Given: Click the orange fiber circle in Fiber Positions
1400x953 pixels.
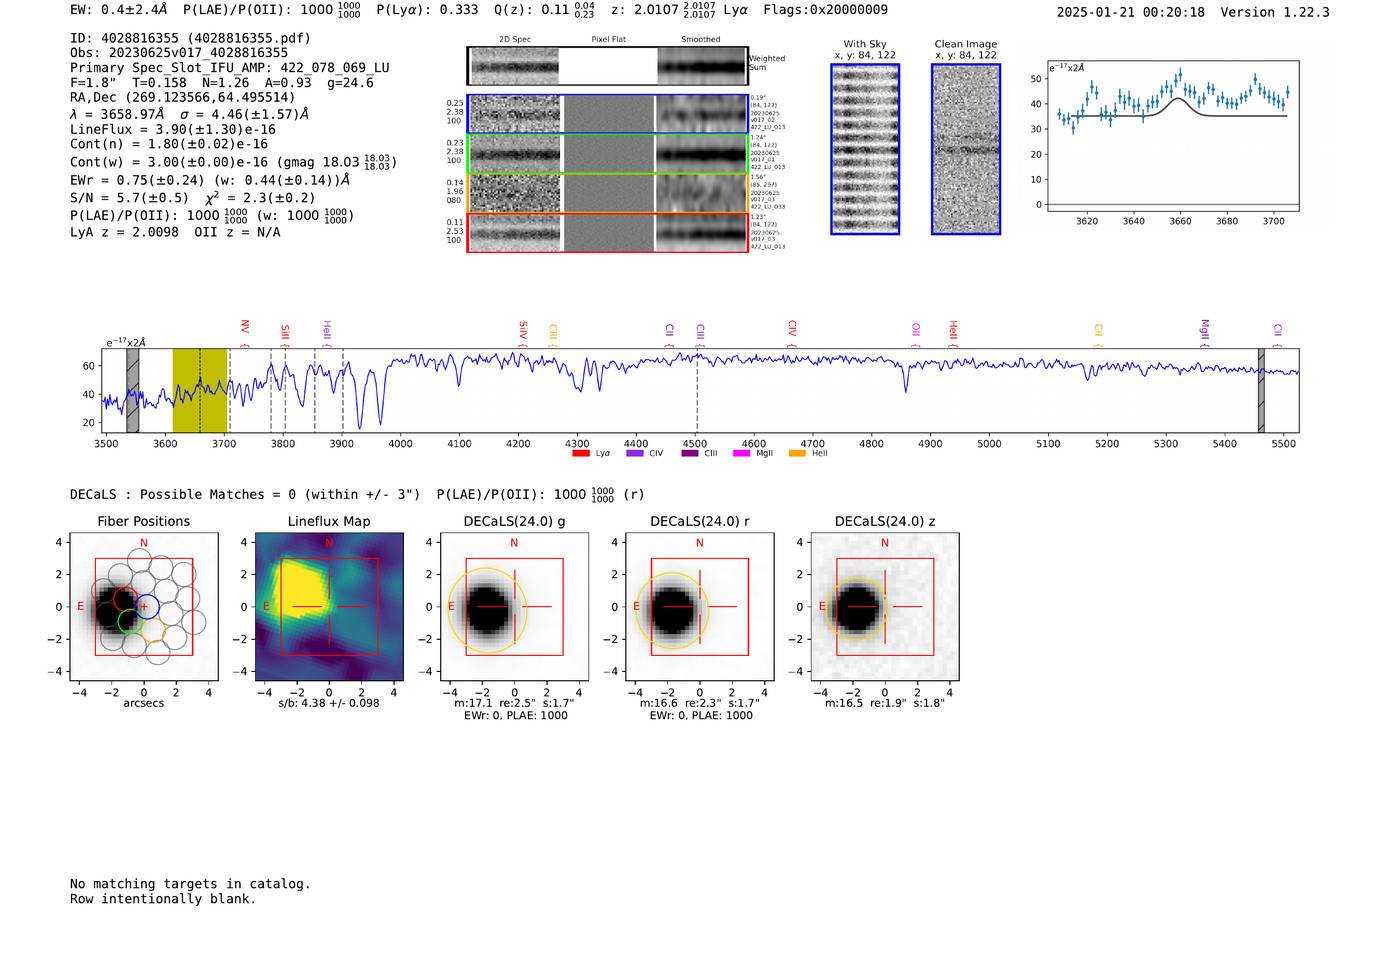Looking at the screenshot, I should (x=153, y=629).
